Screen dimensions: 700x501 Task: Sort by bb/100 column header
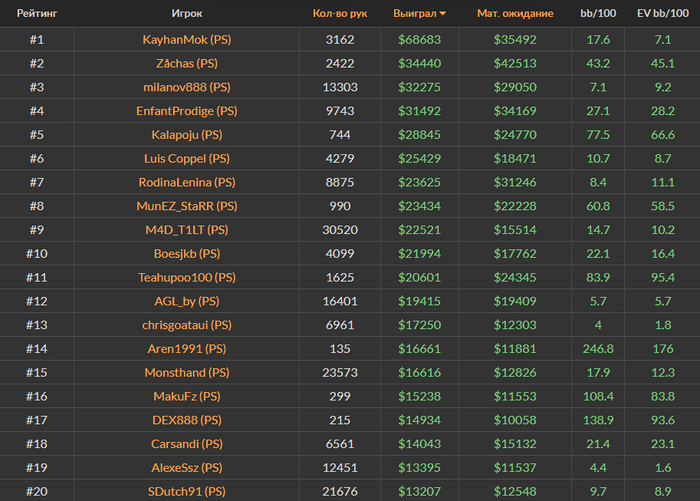598,14
